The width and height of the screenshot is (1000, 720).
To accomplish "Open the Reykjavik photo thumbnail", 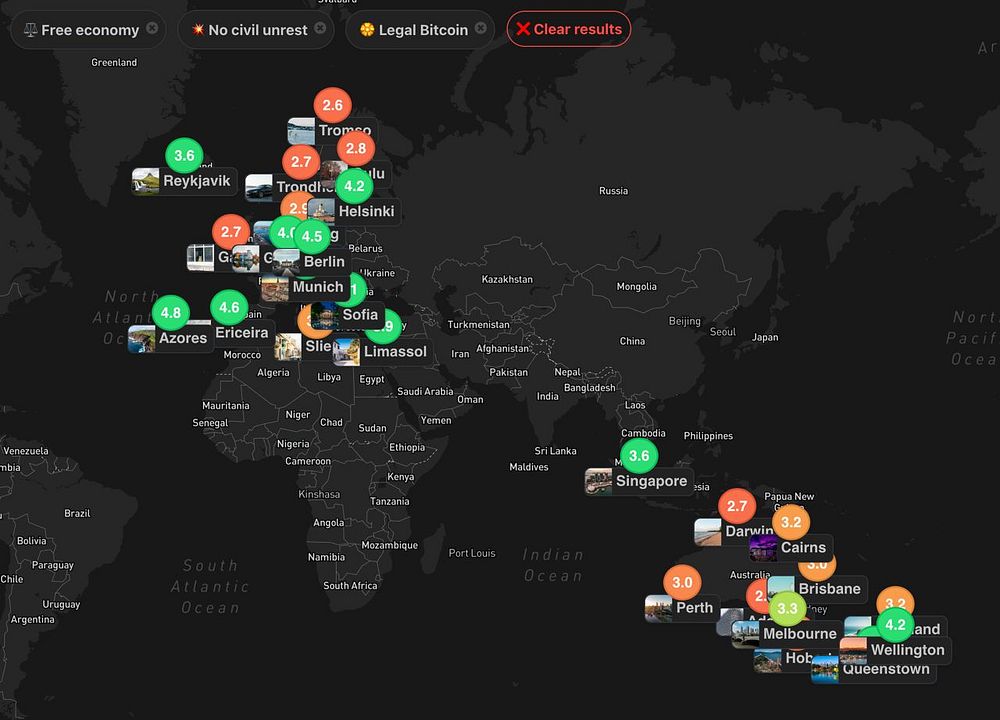I will pos(145,182).
